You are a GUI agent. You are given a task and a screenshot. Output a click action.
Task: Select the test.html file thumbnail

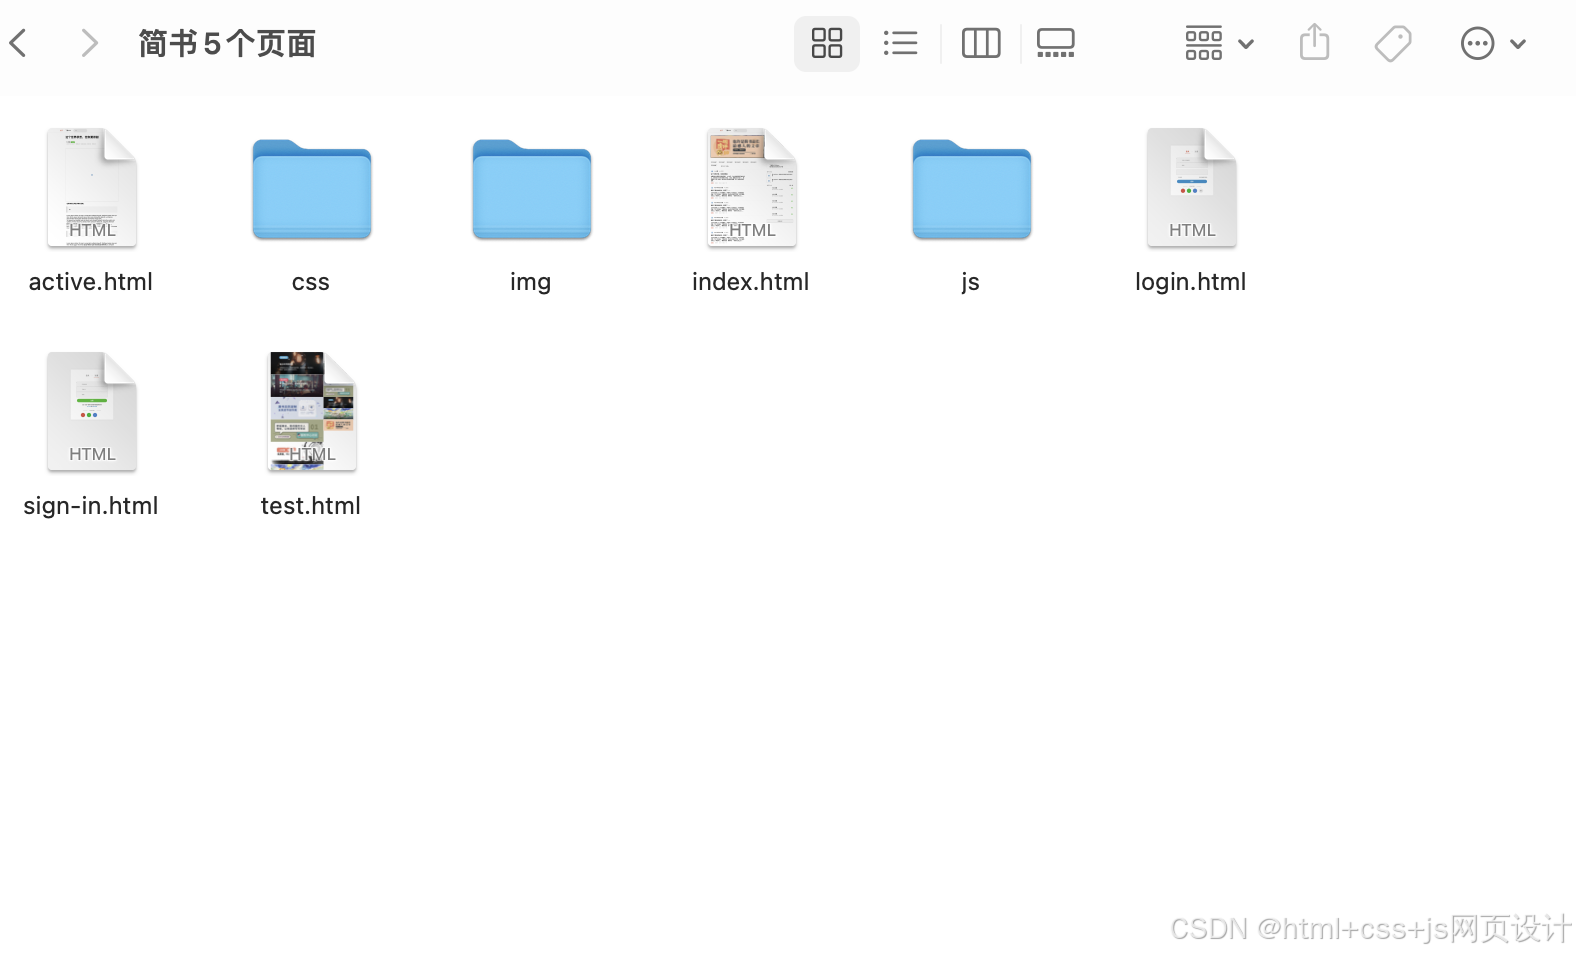pyautogui.click(x=312, y=412)
